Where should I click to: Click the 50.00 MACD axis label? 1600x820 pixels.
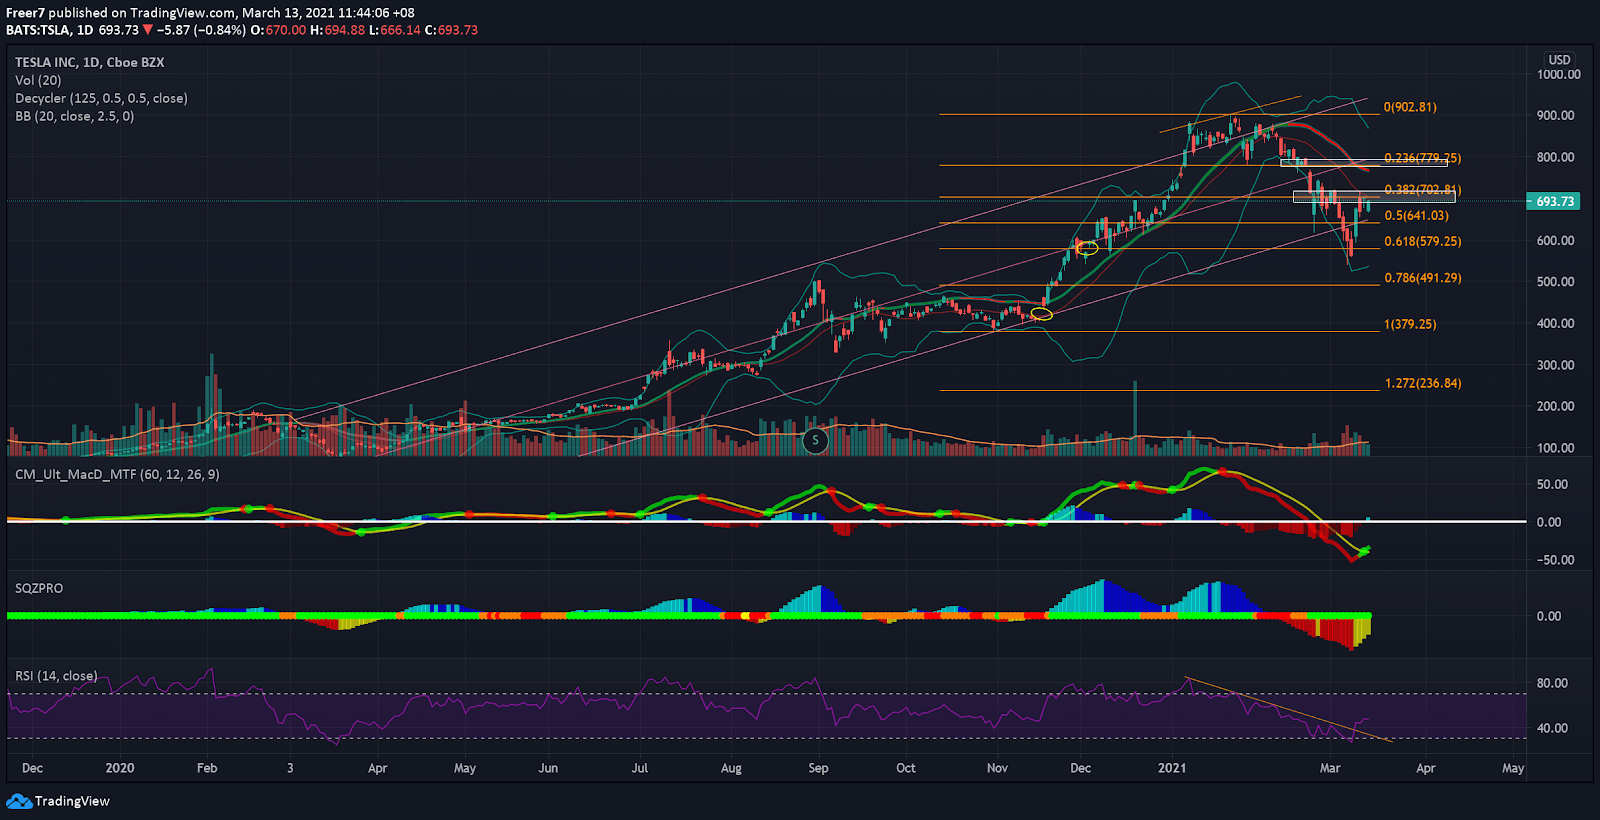pyautogui.click(x=1552, y=485)
